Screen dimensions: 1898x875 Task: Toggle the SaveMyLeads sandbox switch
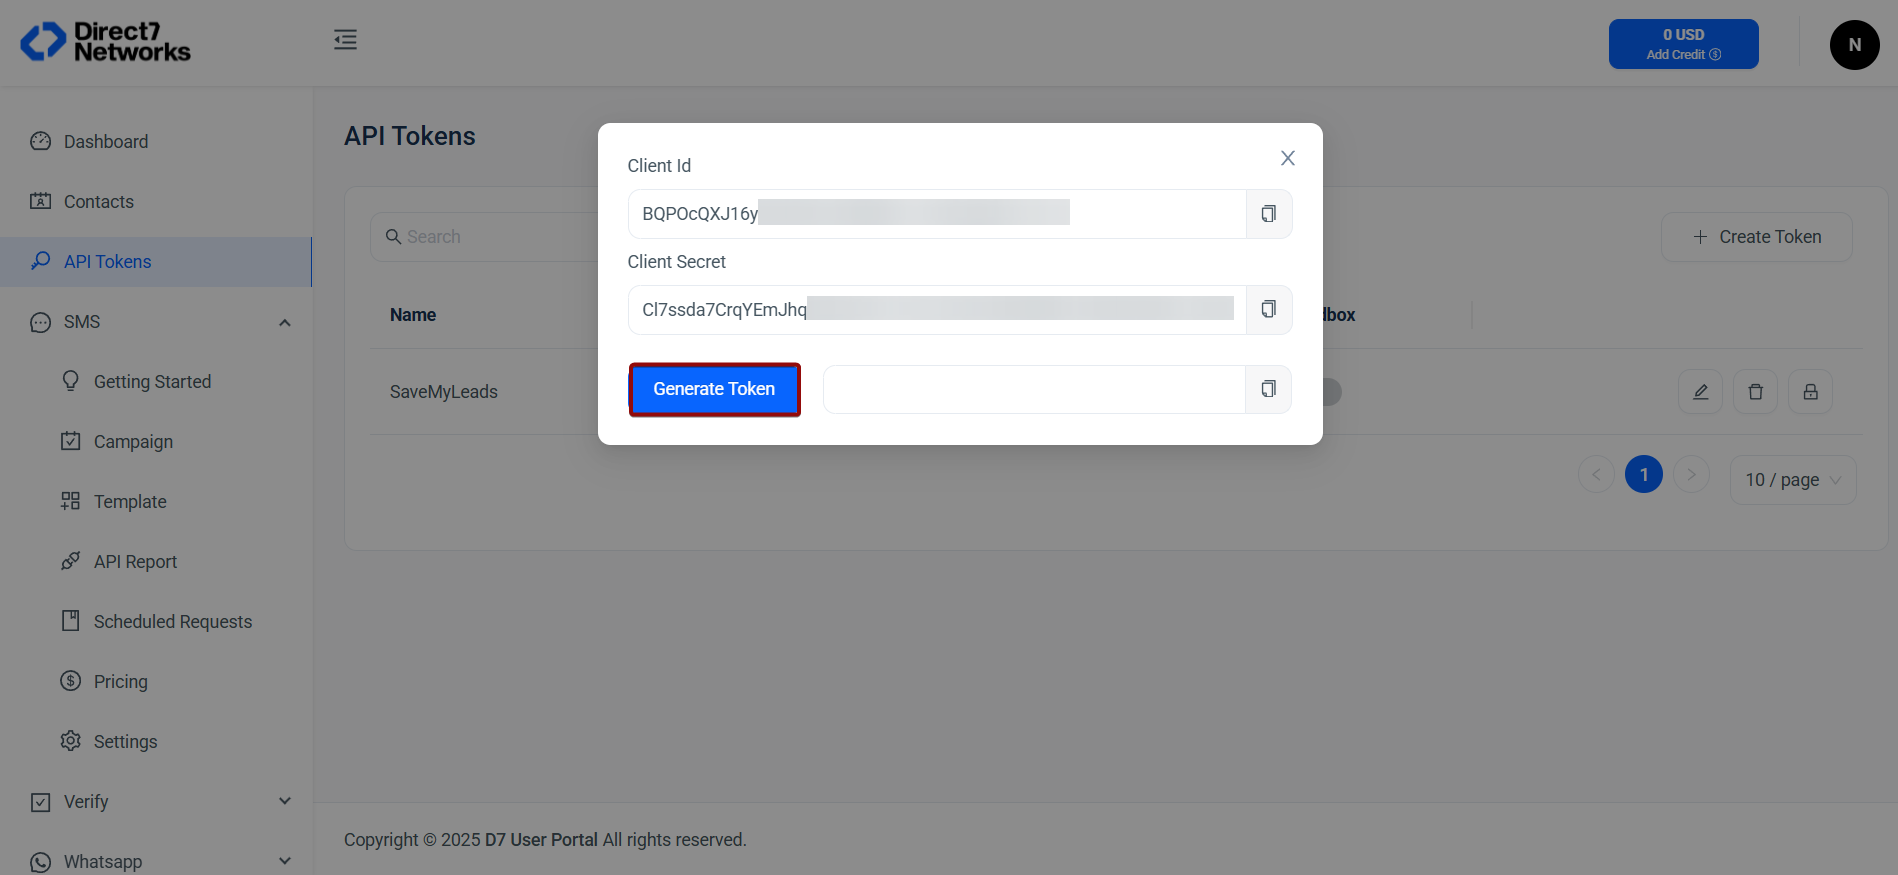[1331, 392]
